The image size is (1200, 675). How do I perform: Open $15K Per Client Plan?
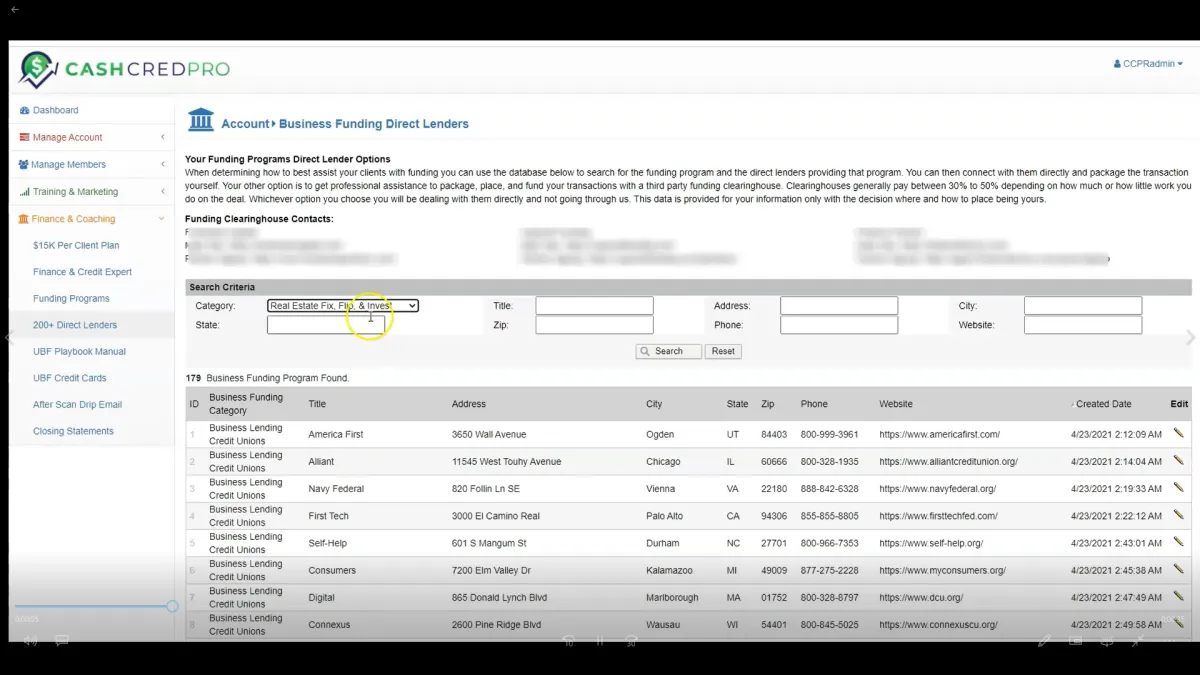(76, 245)
